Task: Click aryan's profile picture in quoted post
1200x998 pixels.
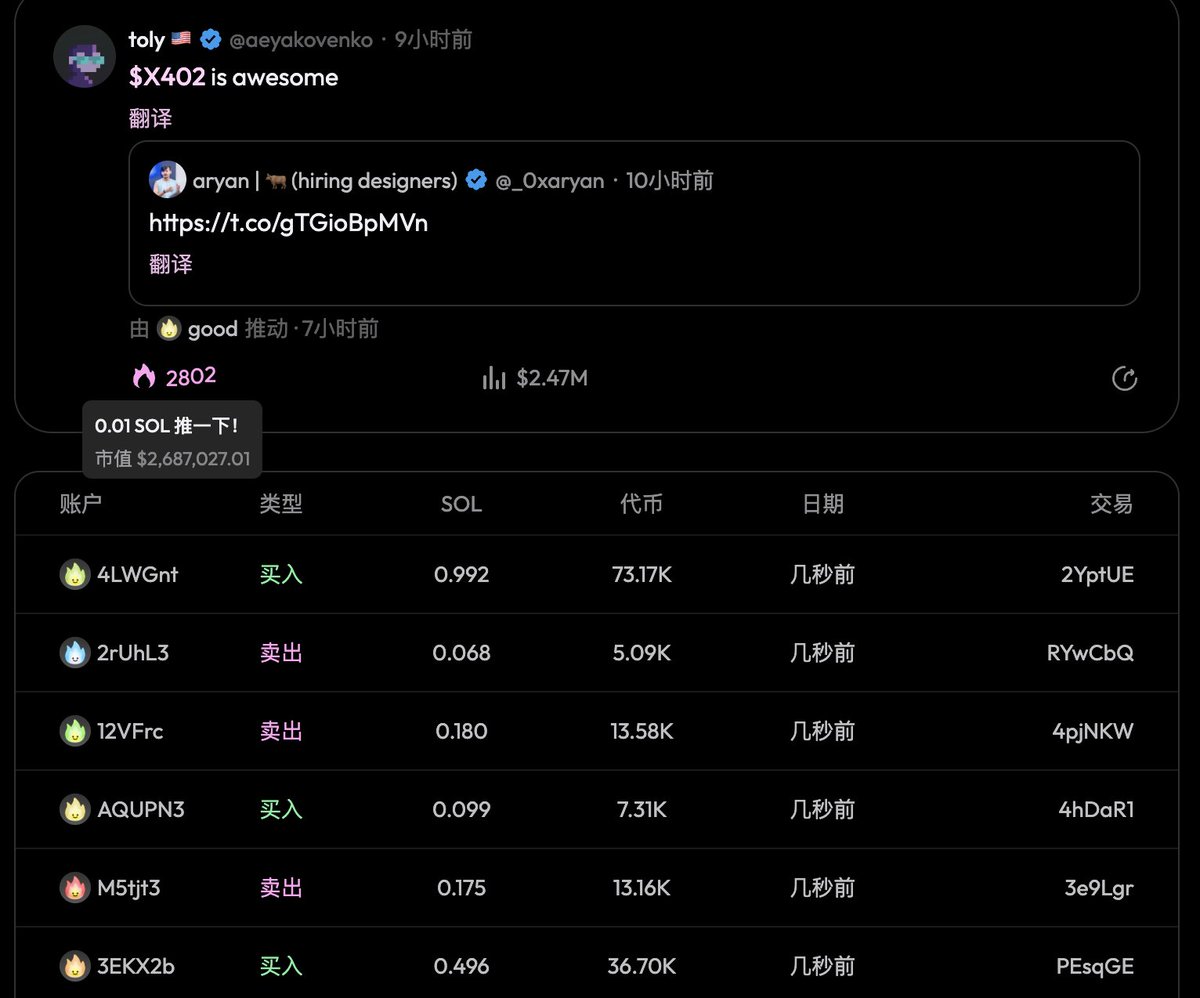Action: coord(167,180)
